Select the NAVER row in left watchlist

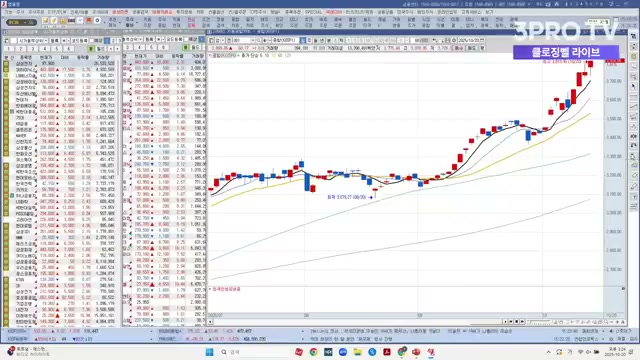click(61, 135)
